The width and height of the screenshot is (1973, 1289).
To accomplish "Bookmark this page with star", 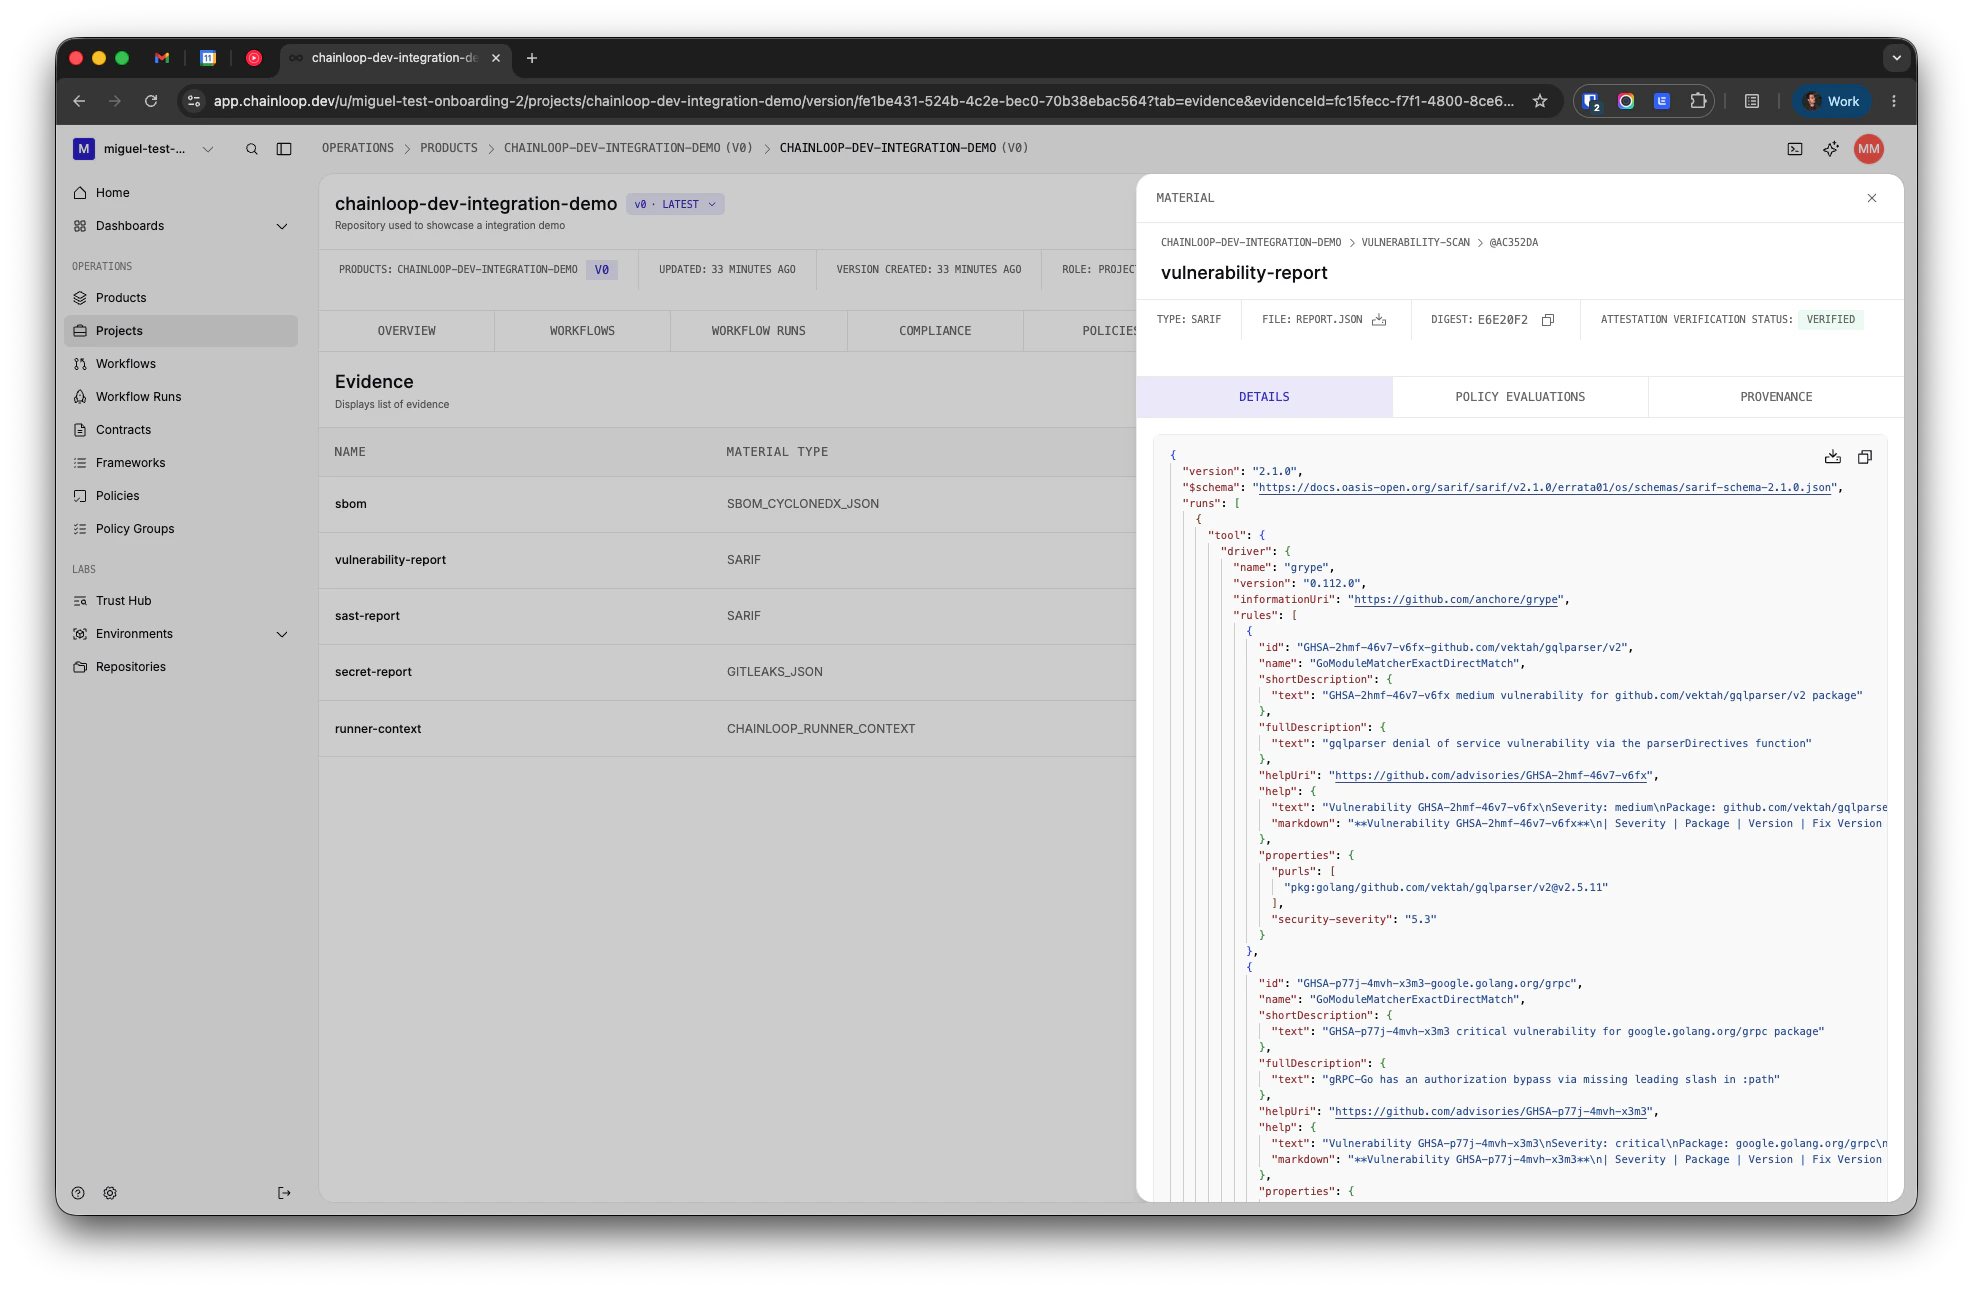I will click(x=1540, y=101).
